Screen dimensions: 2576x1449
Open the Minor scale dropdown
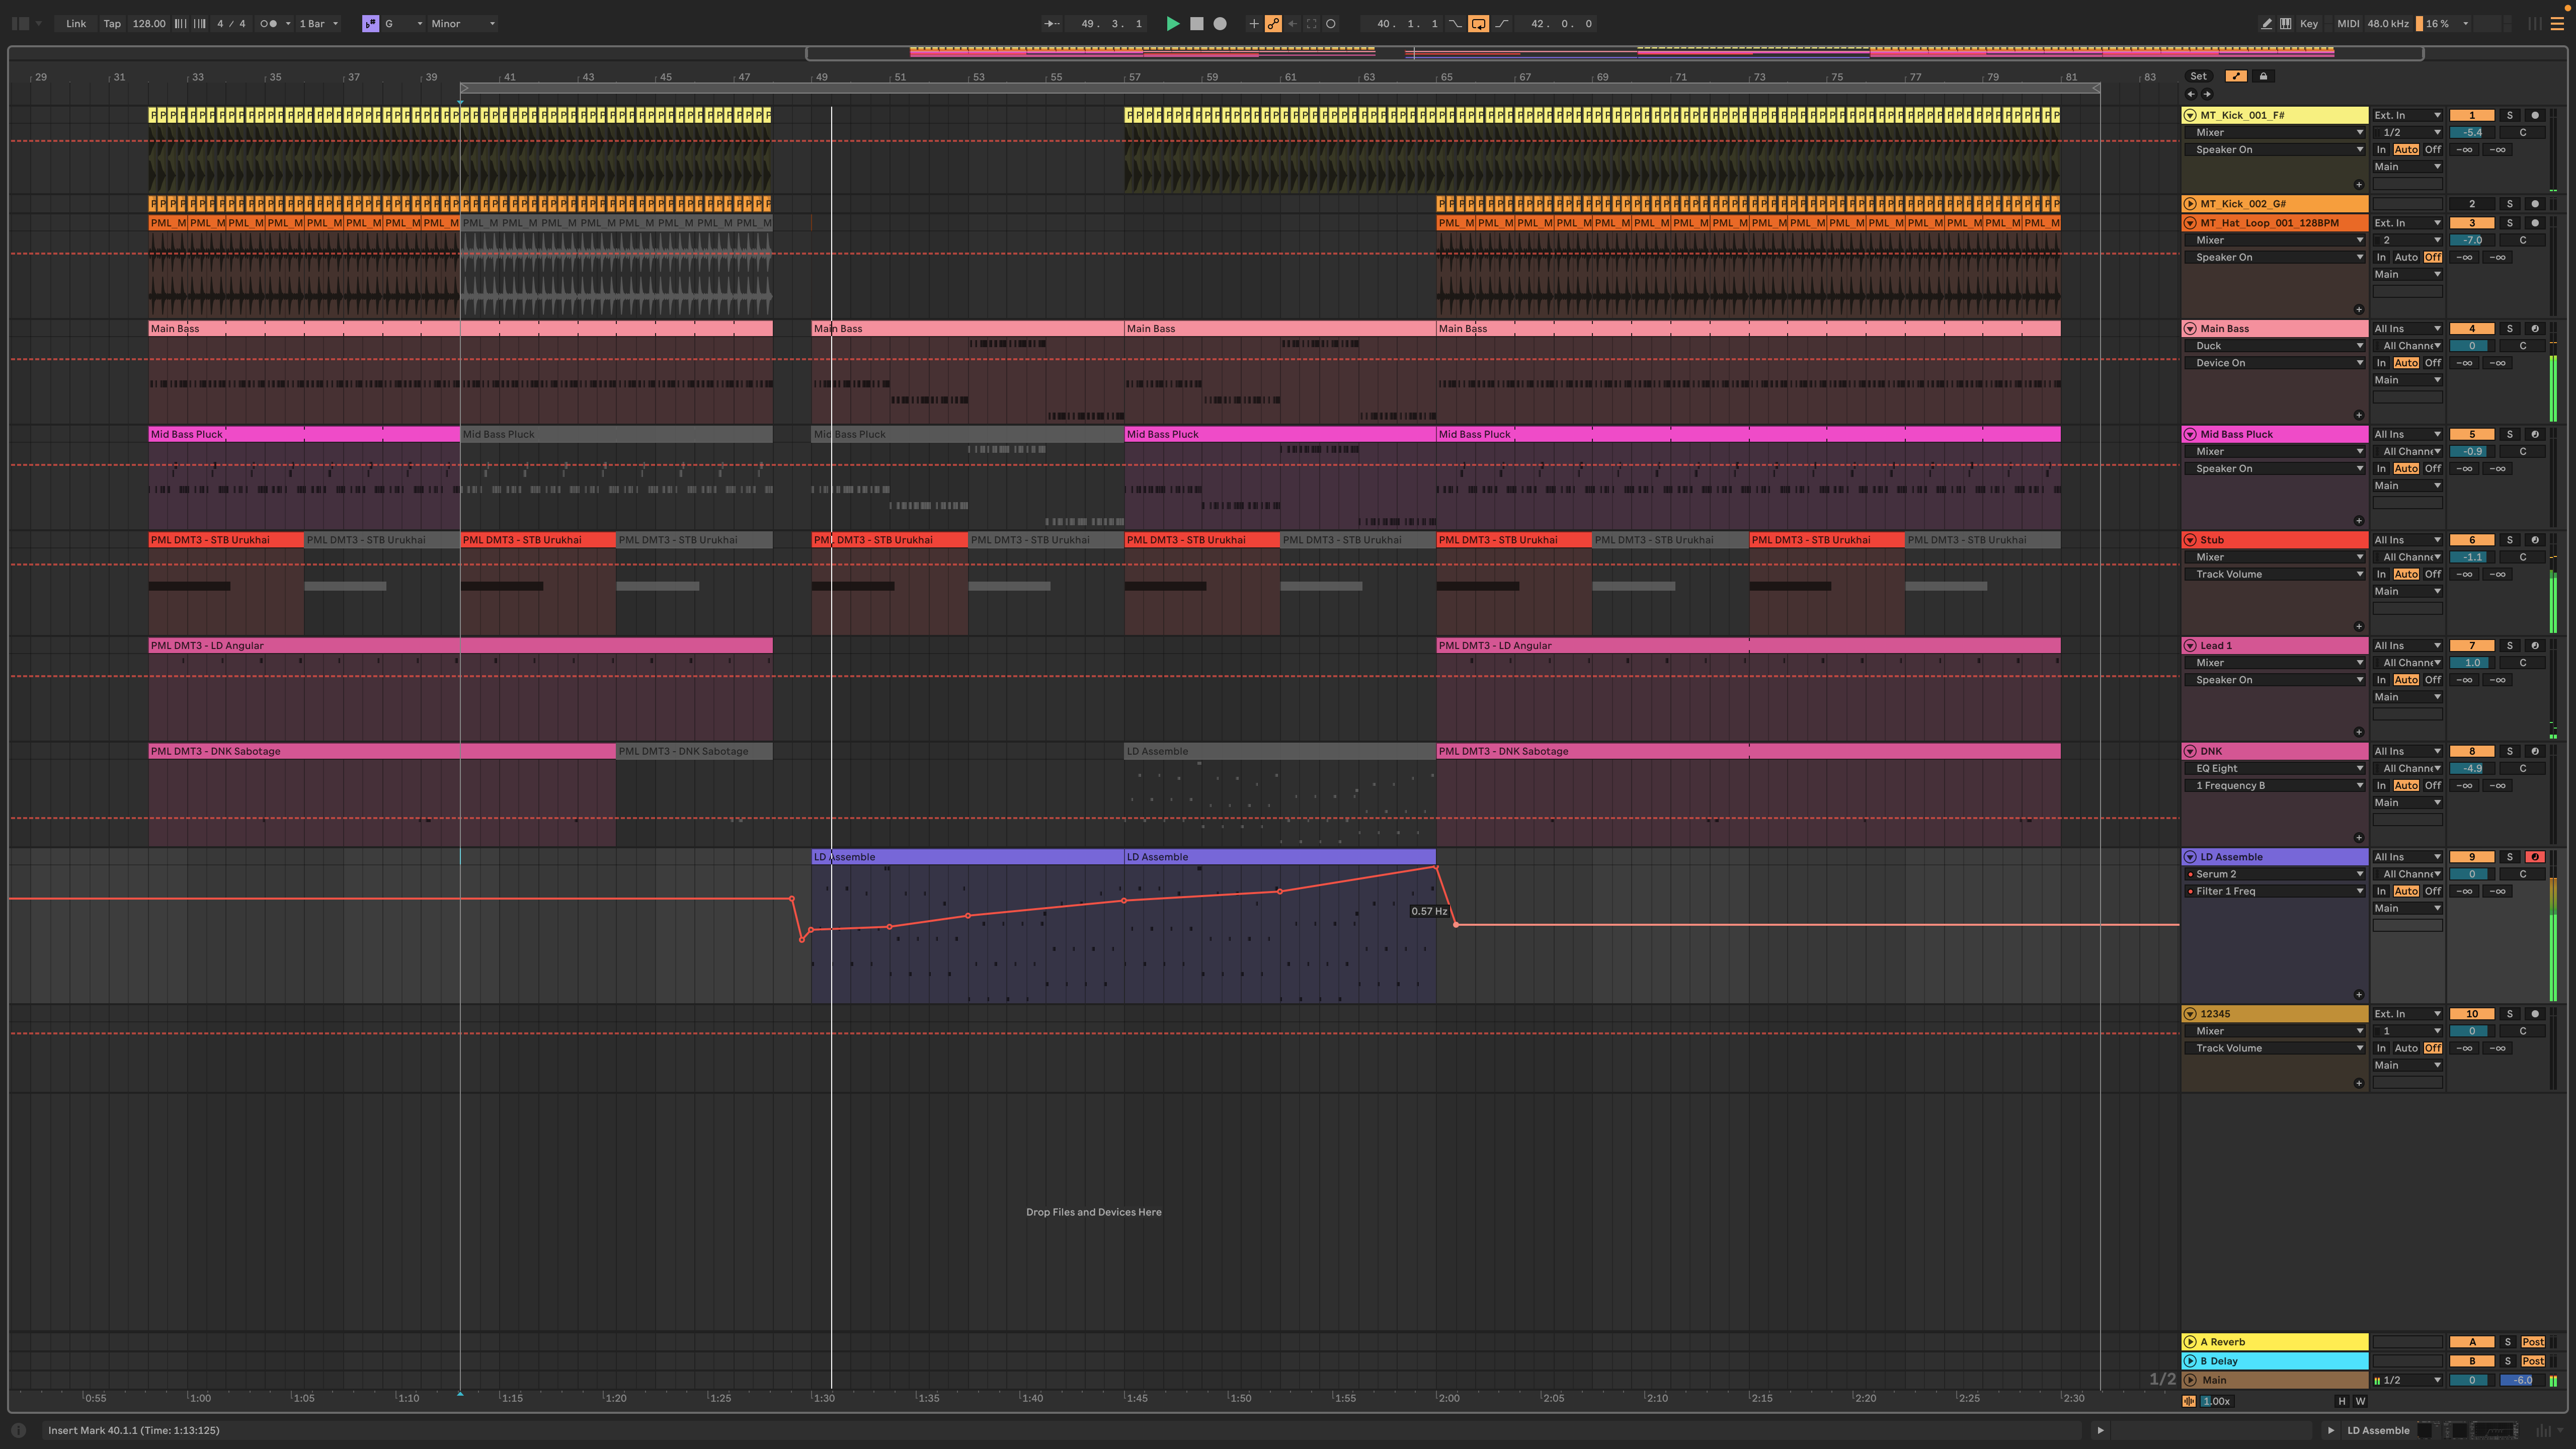click(462, 23)
